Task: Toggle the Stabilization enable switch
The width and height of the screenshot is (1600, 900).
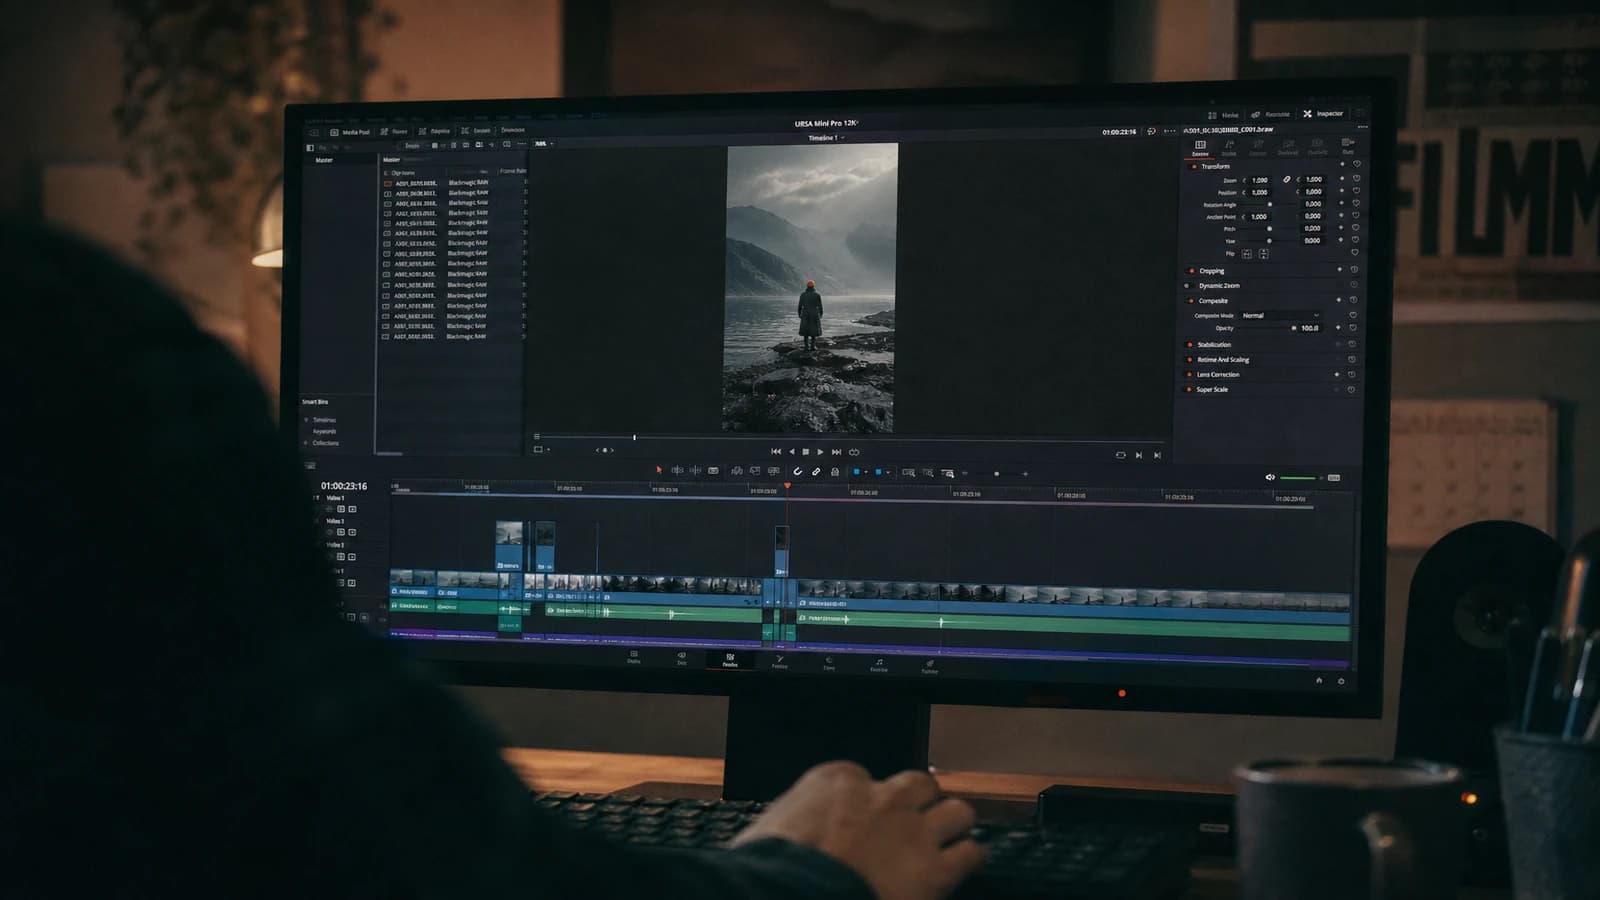Action: (x=1190, y=345)
